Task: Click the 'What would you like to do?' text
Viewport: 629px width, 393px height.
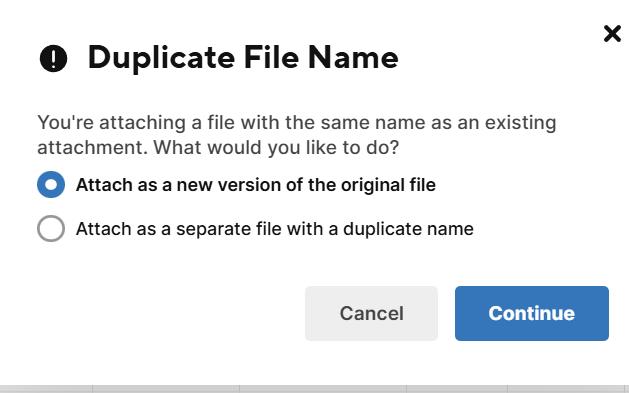Action: tap(276, 147)
